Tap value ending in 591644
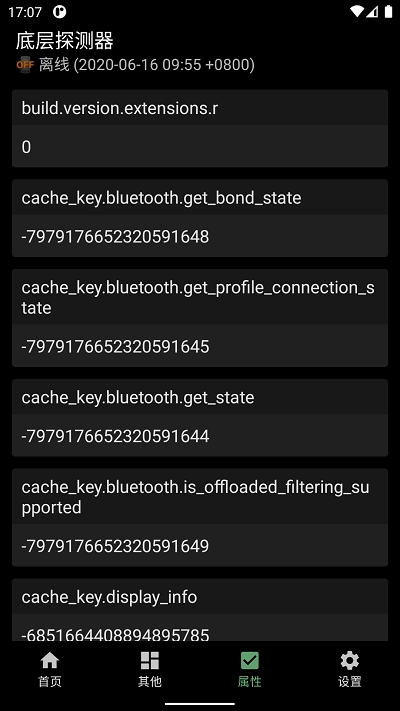Image resolution: width=400 pixels, height=711 pixels. tap(115, 436)
